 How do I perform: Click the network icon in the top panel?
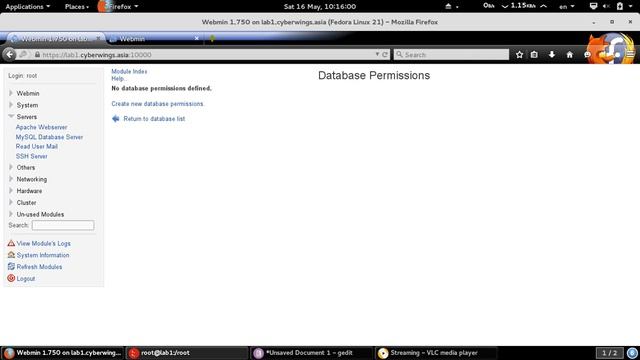coord(593,6)
